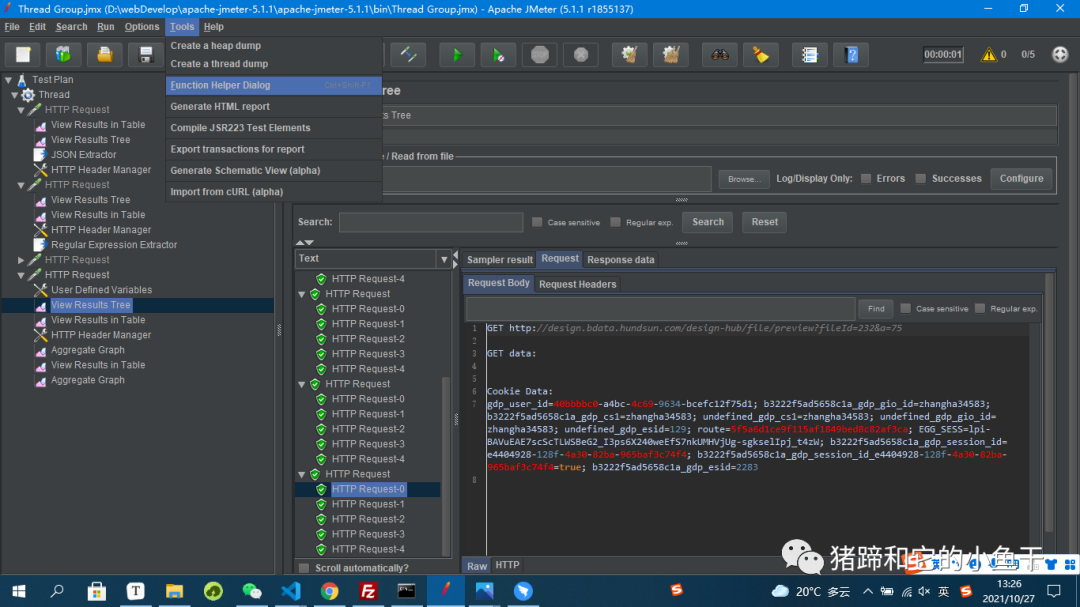Enable the Successes checkbox

[921, 179]
